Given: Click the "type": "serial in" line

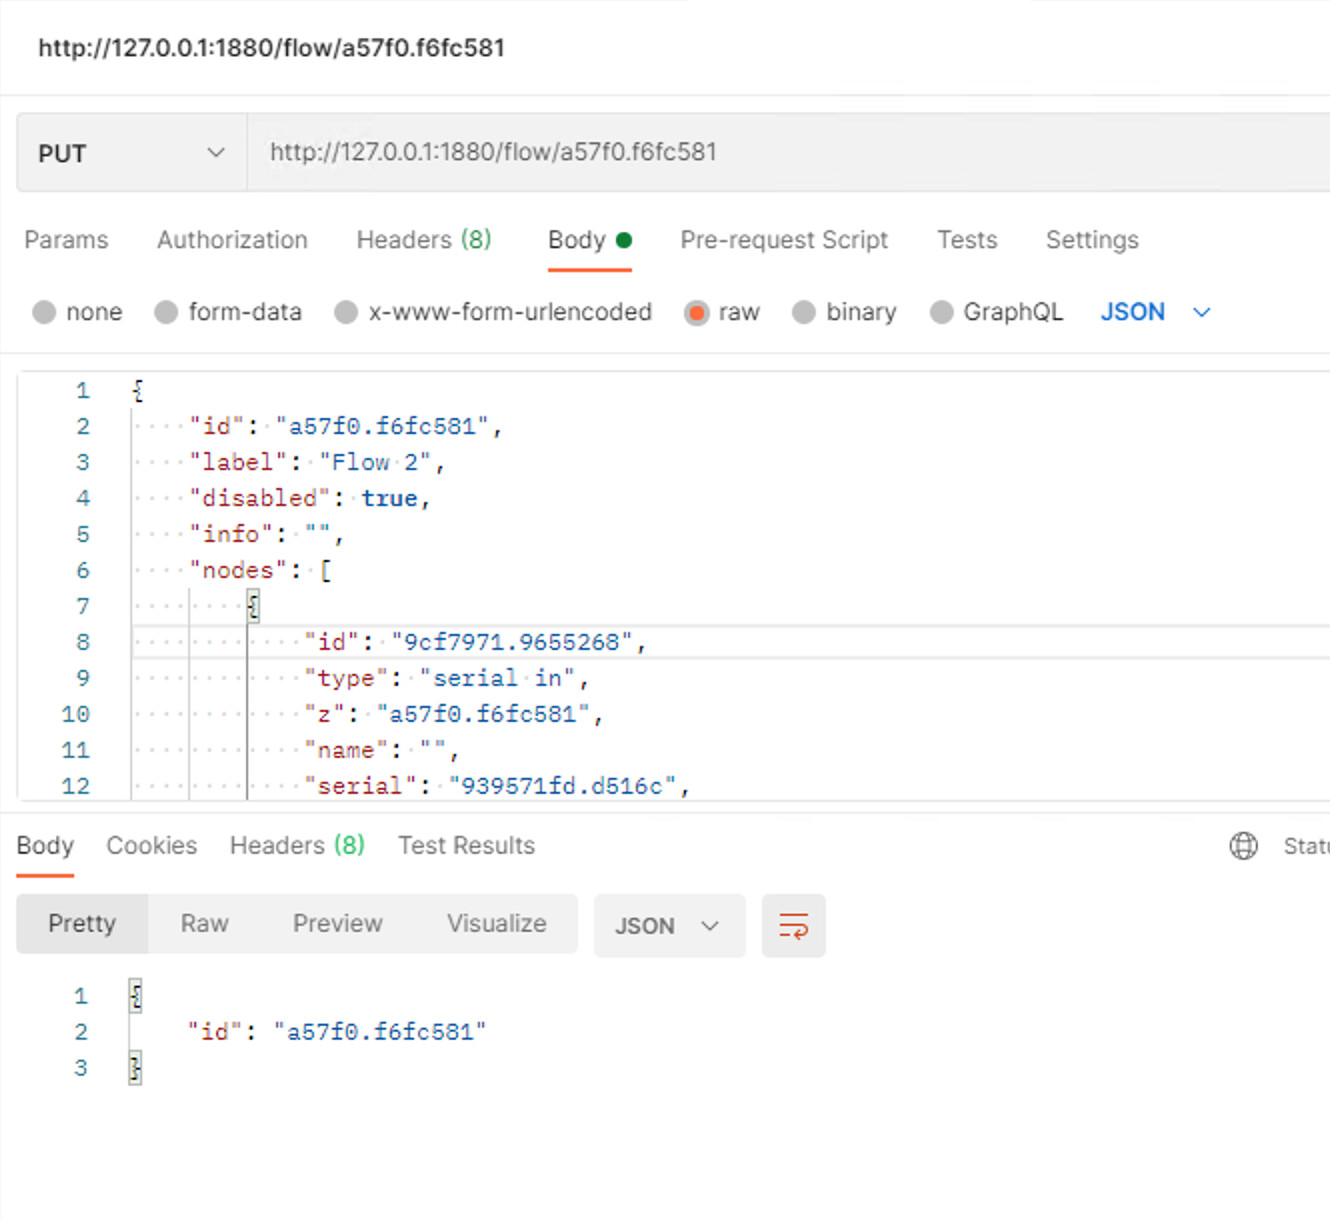Looking at the screenshot, I should coord(446,678).
